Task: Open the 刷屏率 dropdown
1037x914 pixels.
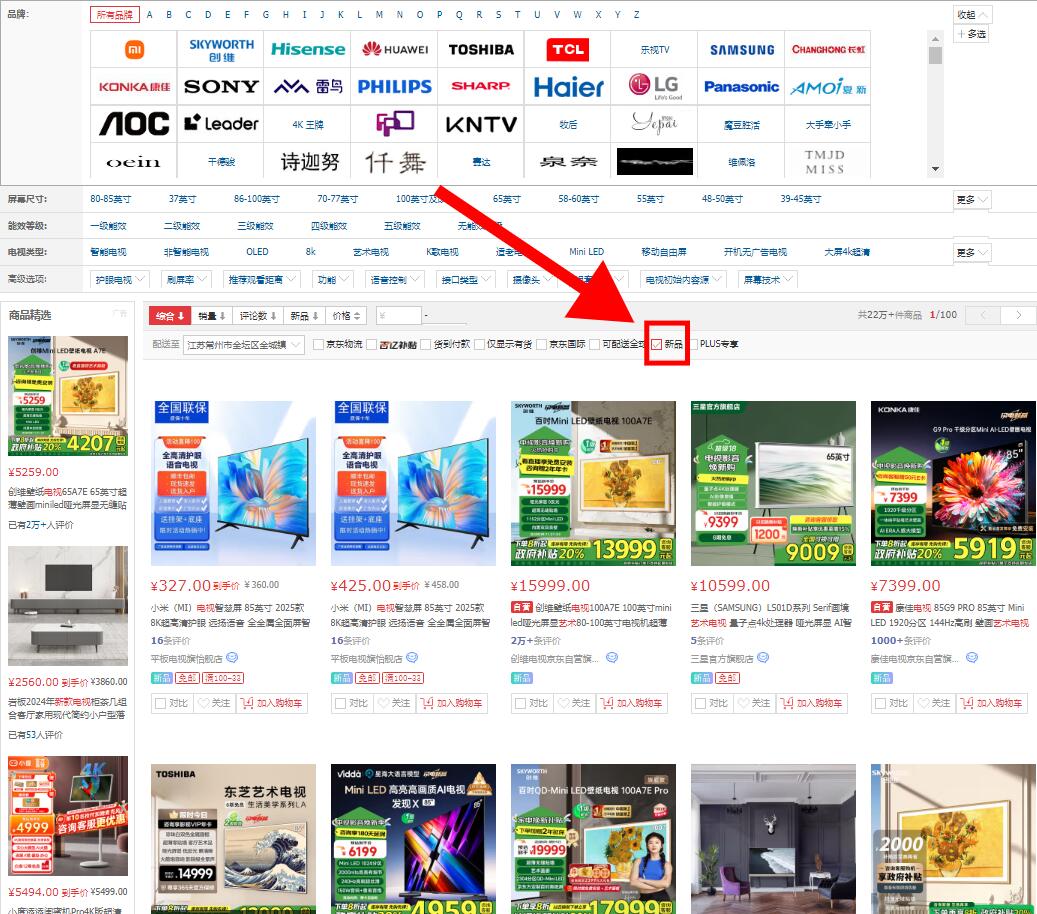Action: pos(187,280)
